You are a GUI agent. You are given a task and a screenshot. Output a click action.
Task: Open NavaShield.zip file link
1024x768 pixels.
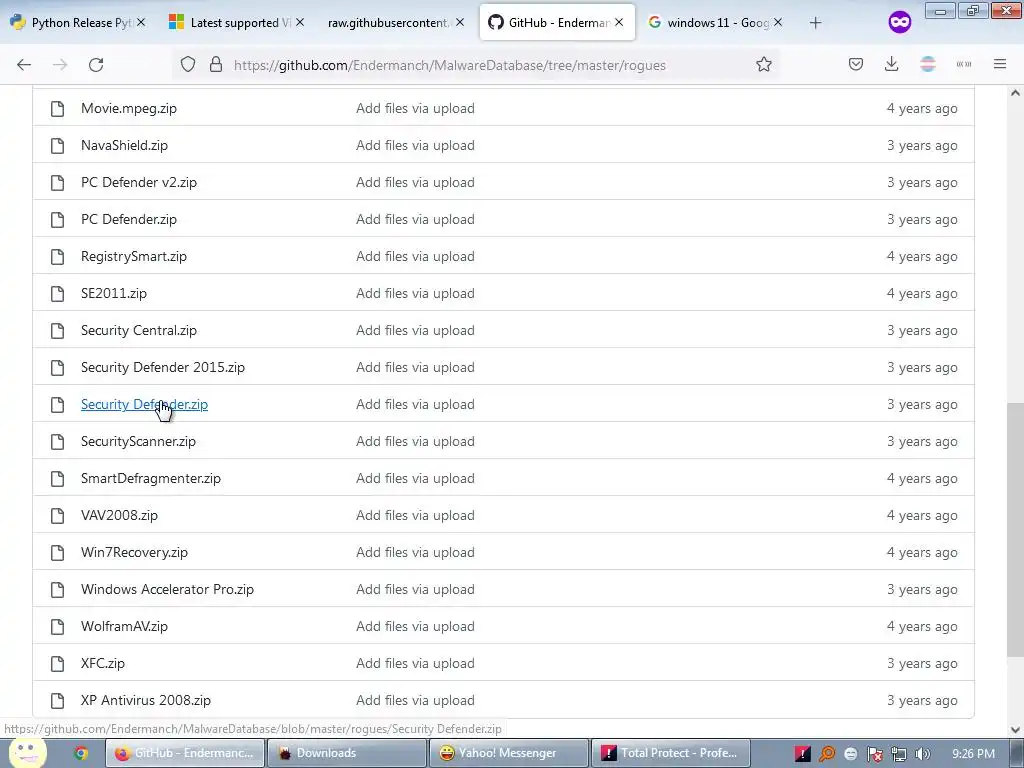tap(124, 145)
